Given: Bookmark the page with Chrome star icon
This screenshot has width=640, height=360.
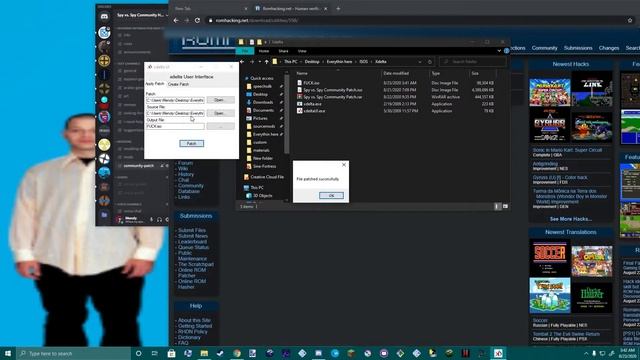Looking at the screenshot, I should [x=630, y=20].
